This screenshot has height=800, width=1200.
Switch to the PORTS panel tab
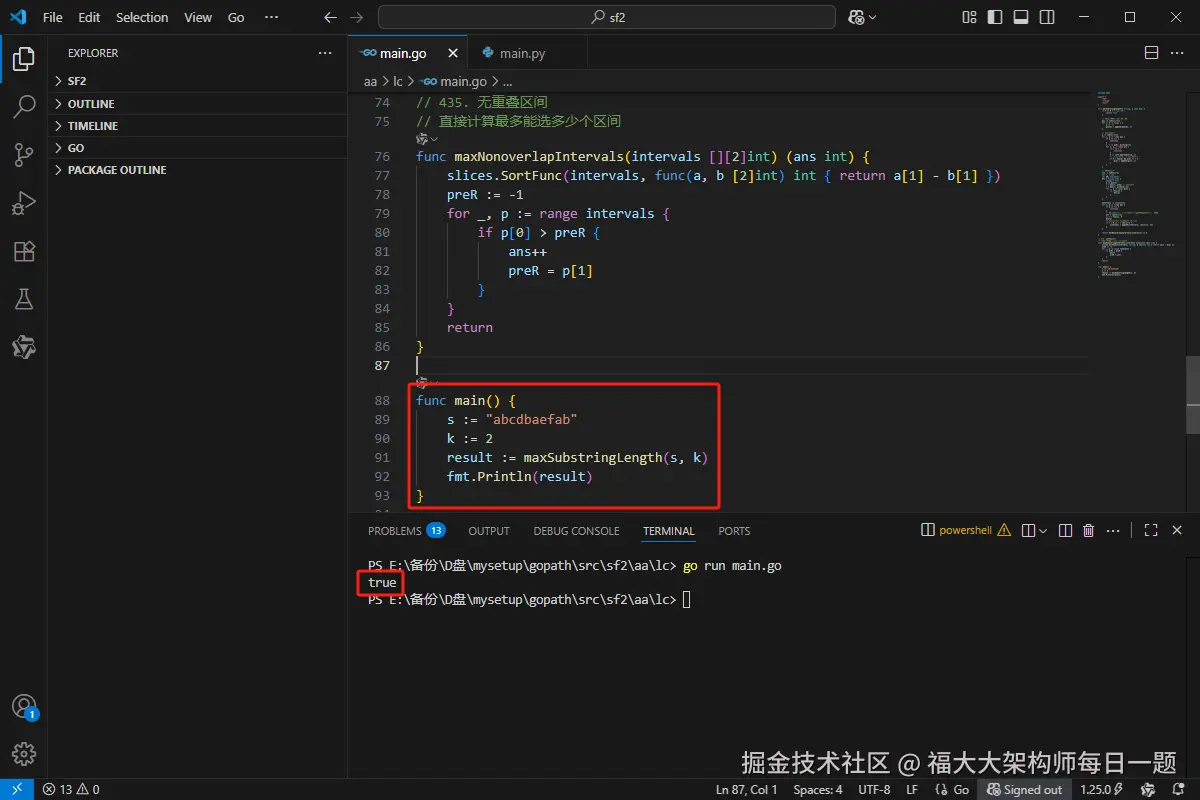(734, 531)
